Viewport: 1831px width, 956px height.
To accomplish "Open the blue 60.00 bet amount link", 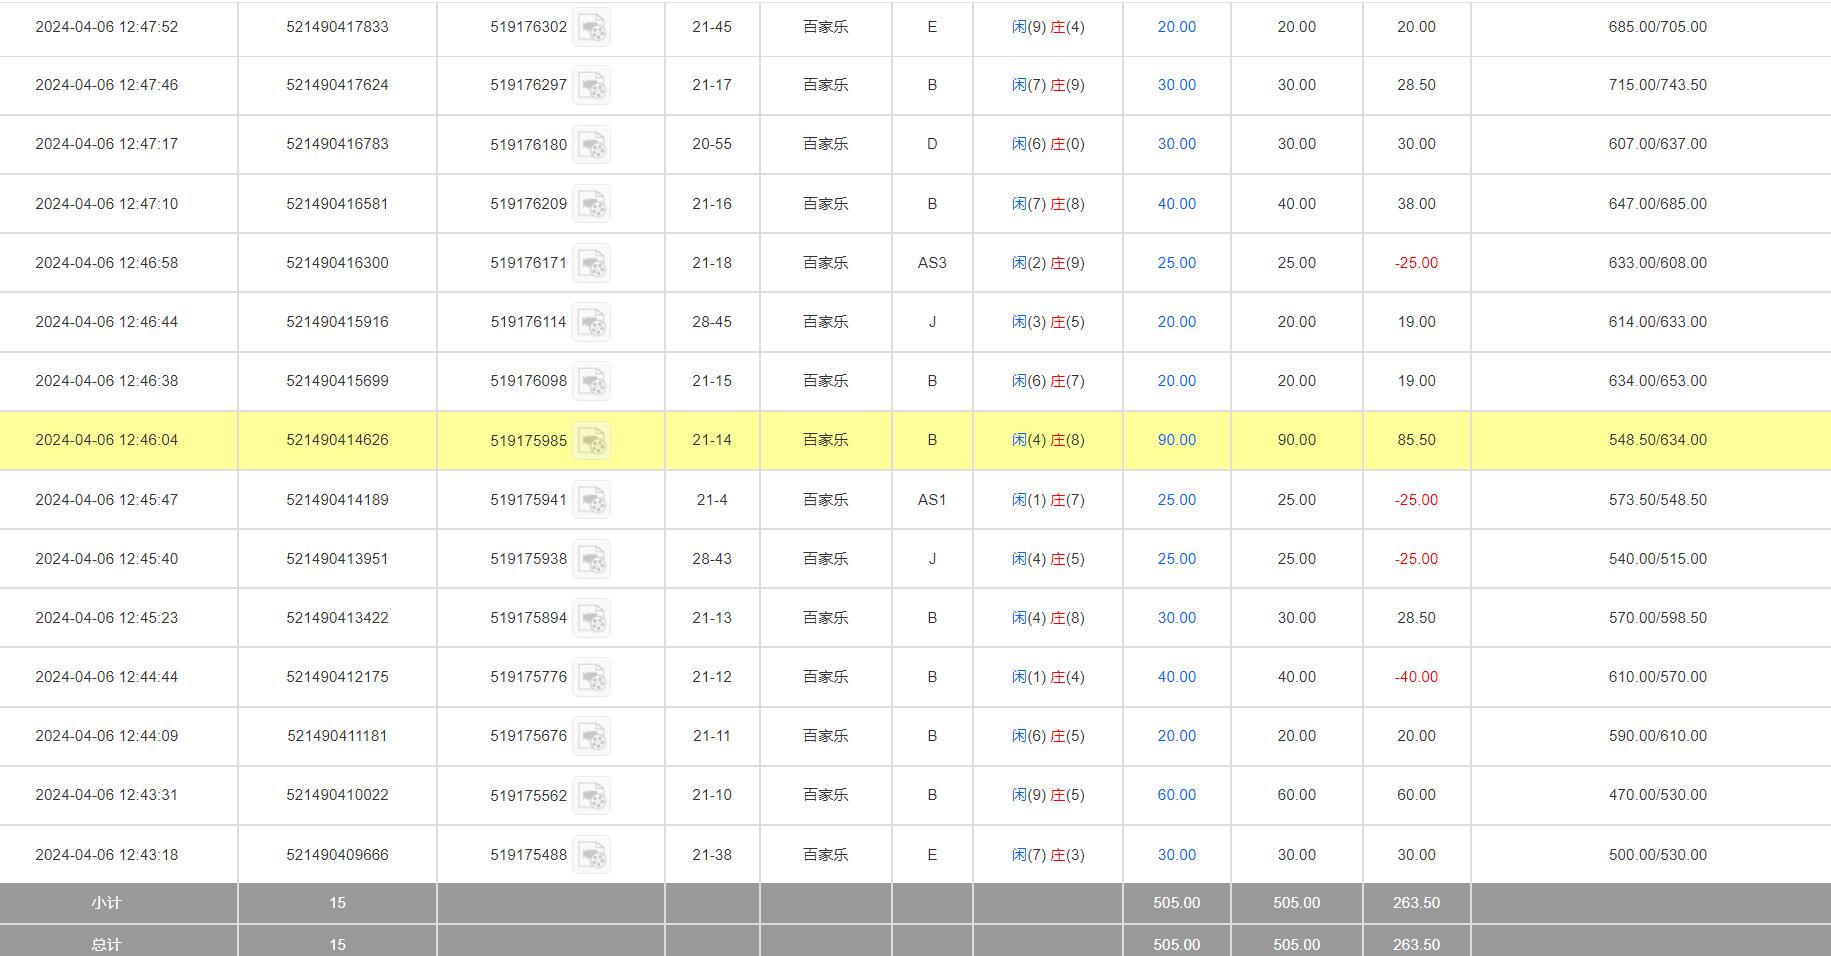I will click(x=1176, y=795).
